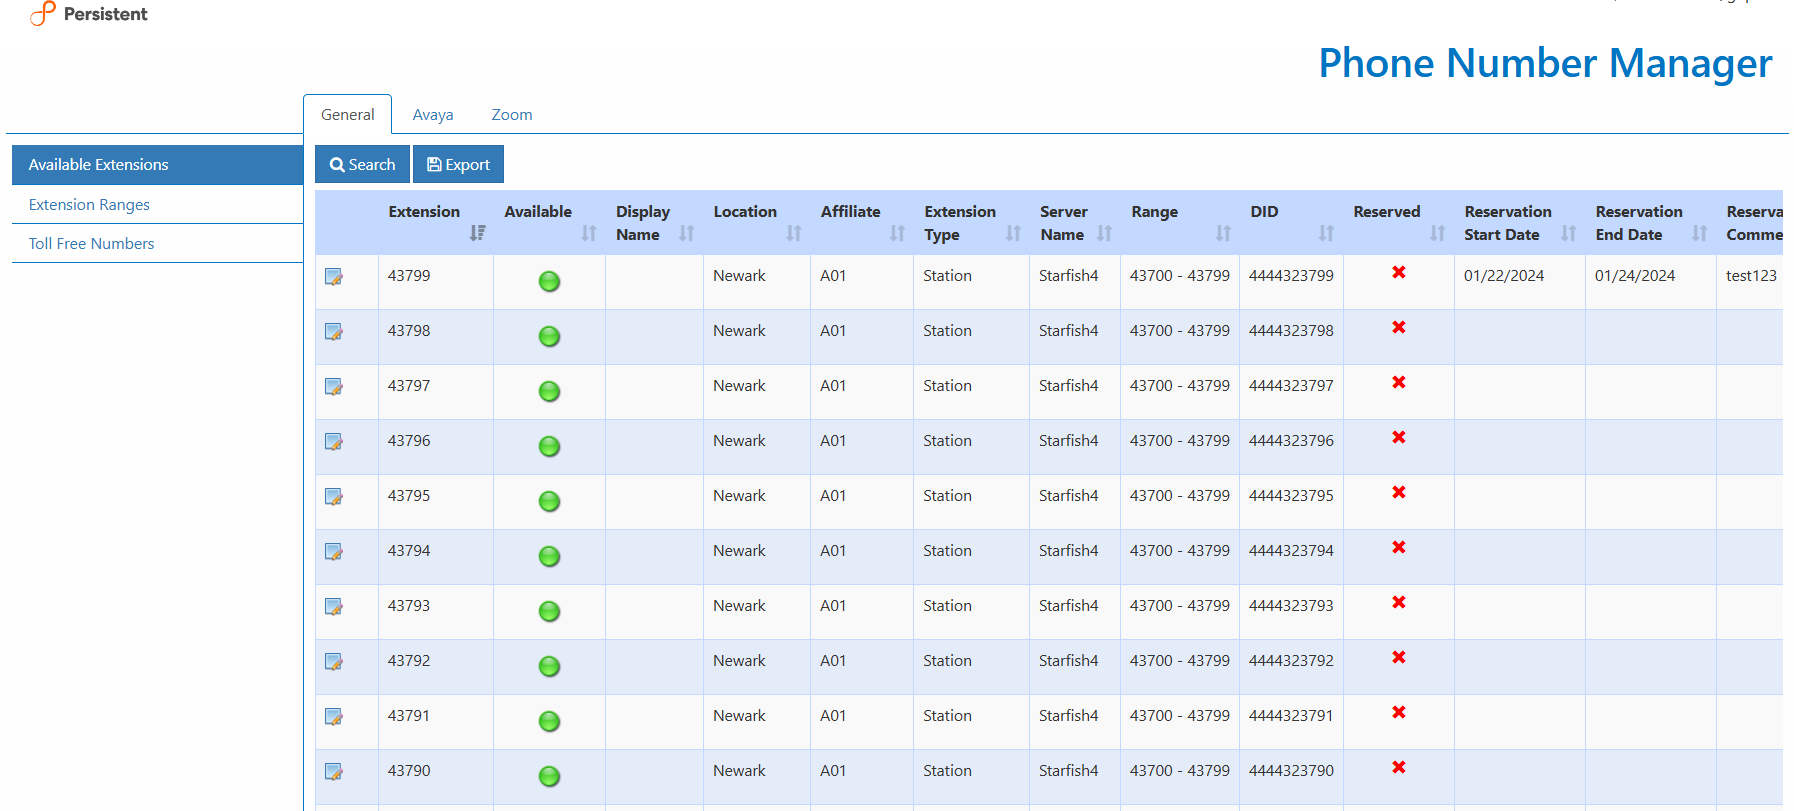Click the red reserved X for 43796
1794x811 pixels.
pyautogui.click(x=1399, y=437)
